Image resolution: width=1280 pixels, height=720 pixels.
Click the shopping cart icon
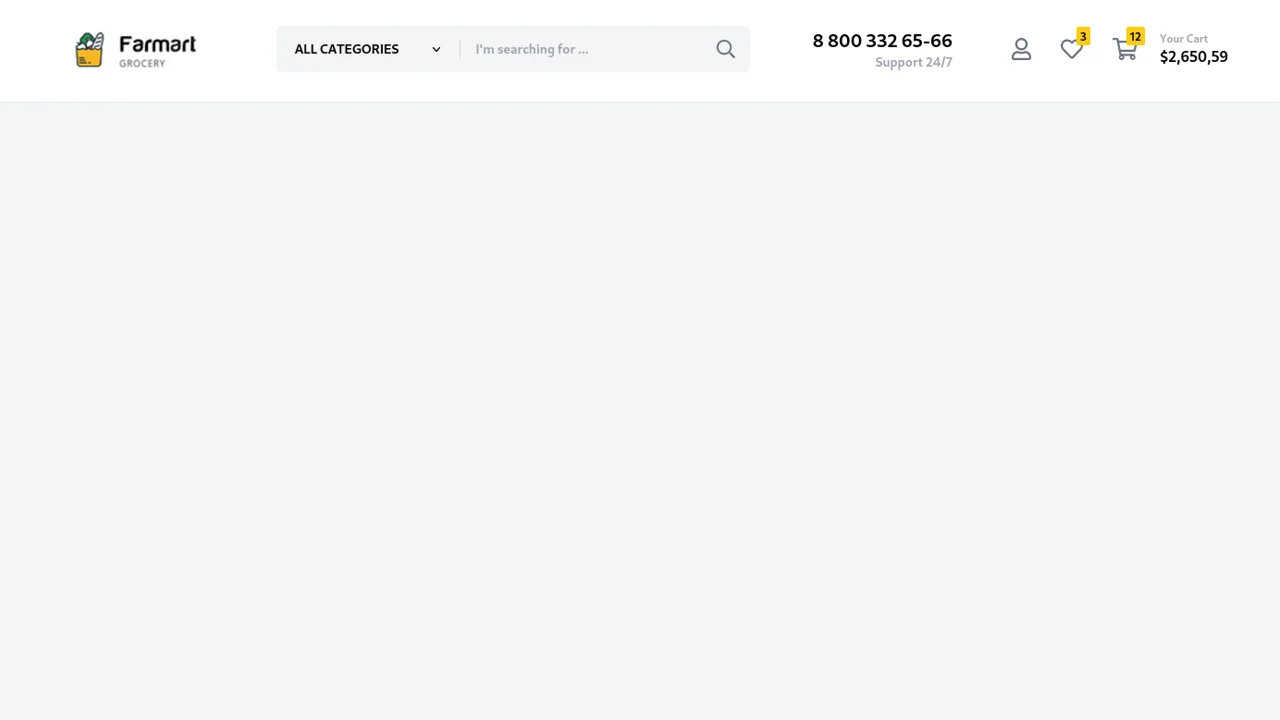(1125, 50)
